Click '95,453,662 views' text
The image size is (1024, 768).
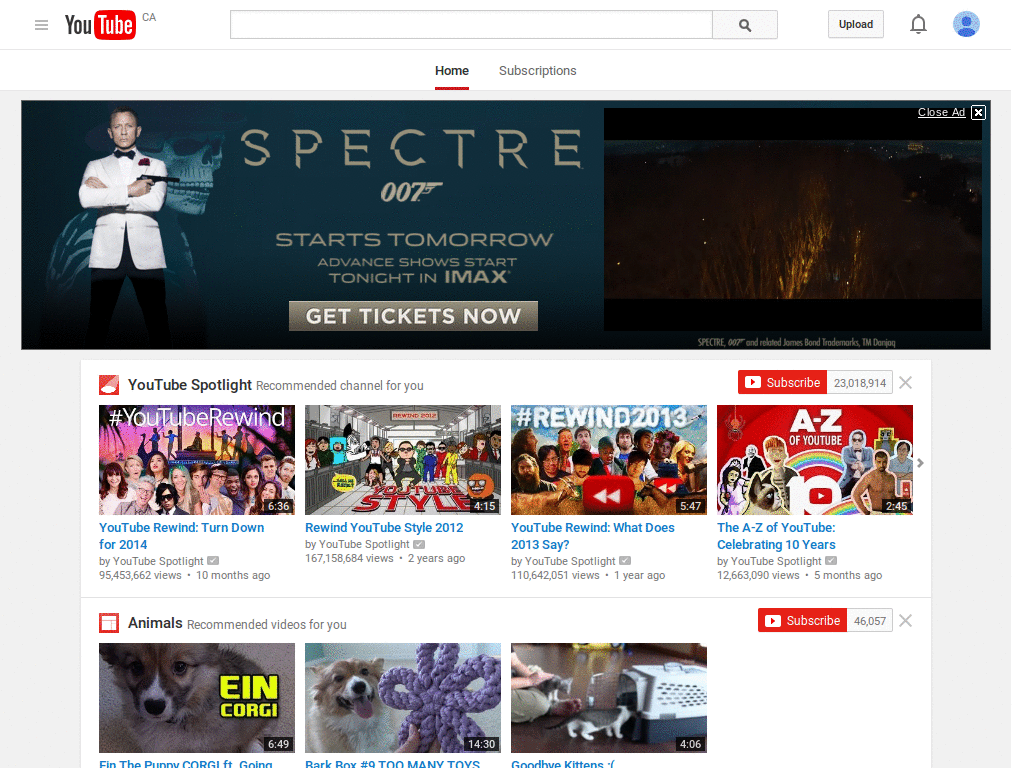[x=140, y=575]
